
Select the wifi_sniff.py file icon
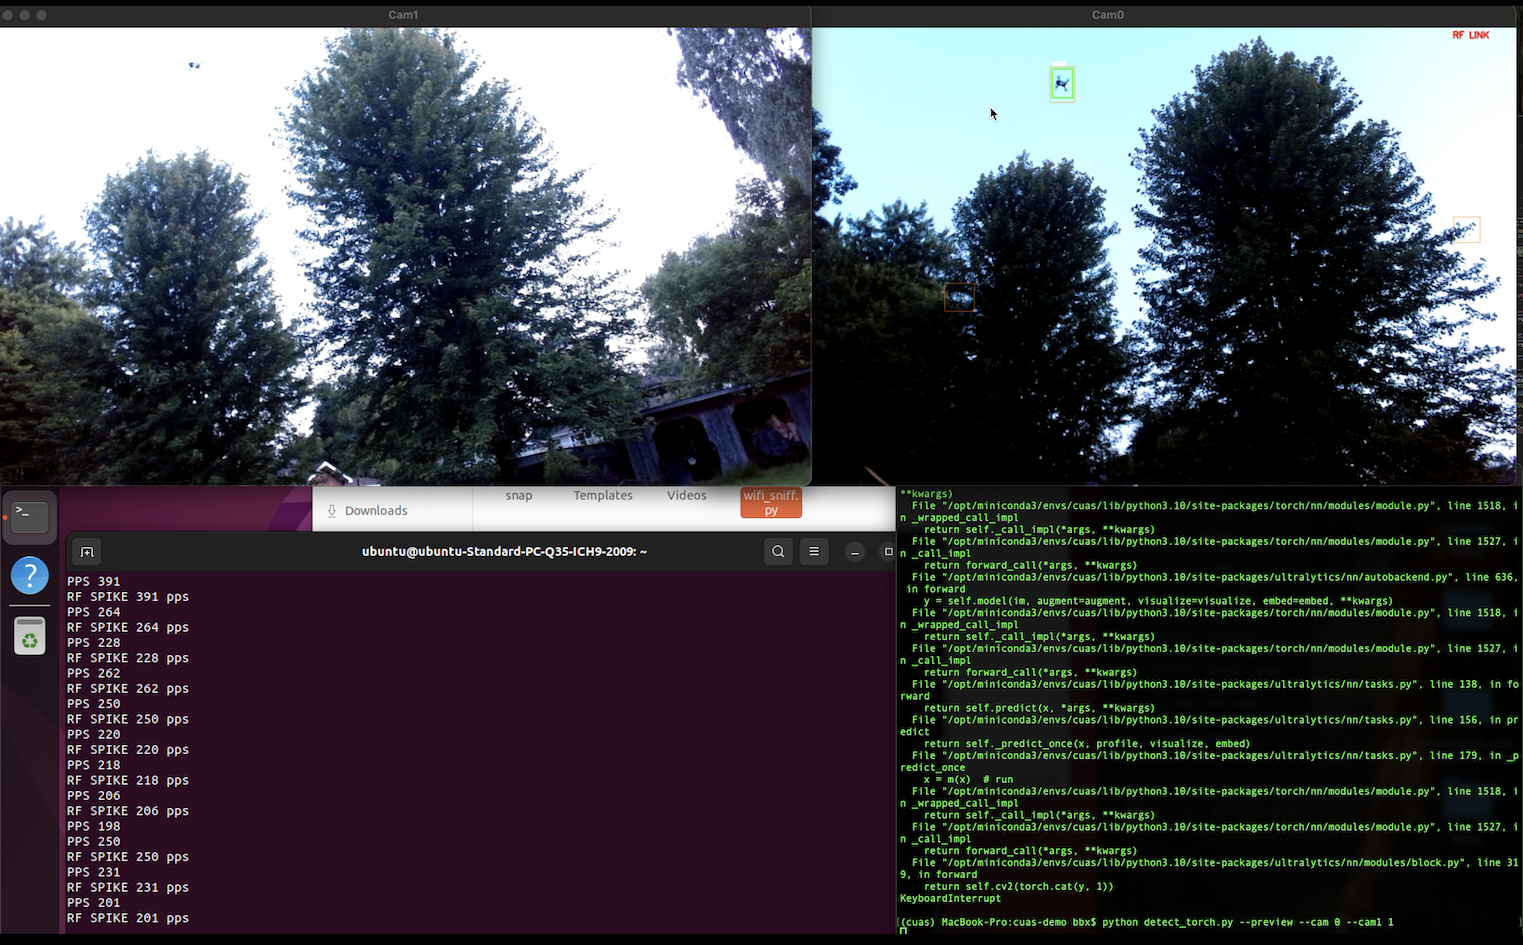pos(770,501)
